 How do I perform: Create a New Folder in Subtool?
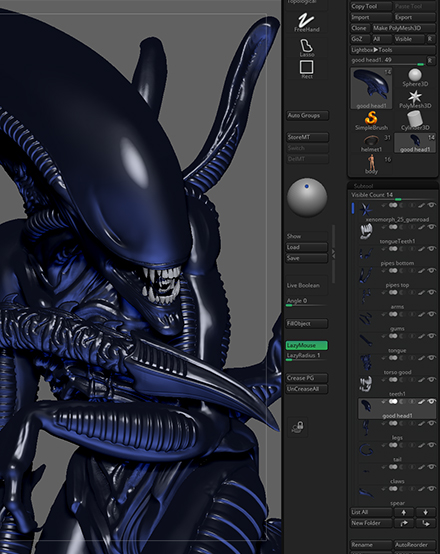371,523
